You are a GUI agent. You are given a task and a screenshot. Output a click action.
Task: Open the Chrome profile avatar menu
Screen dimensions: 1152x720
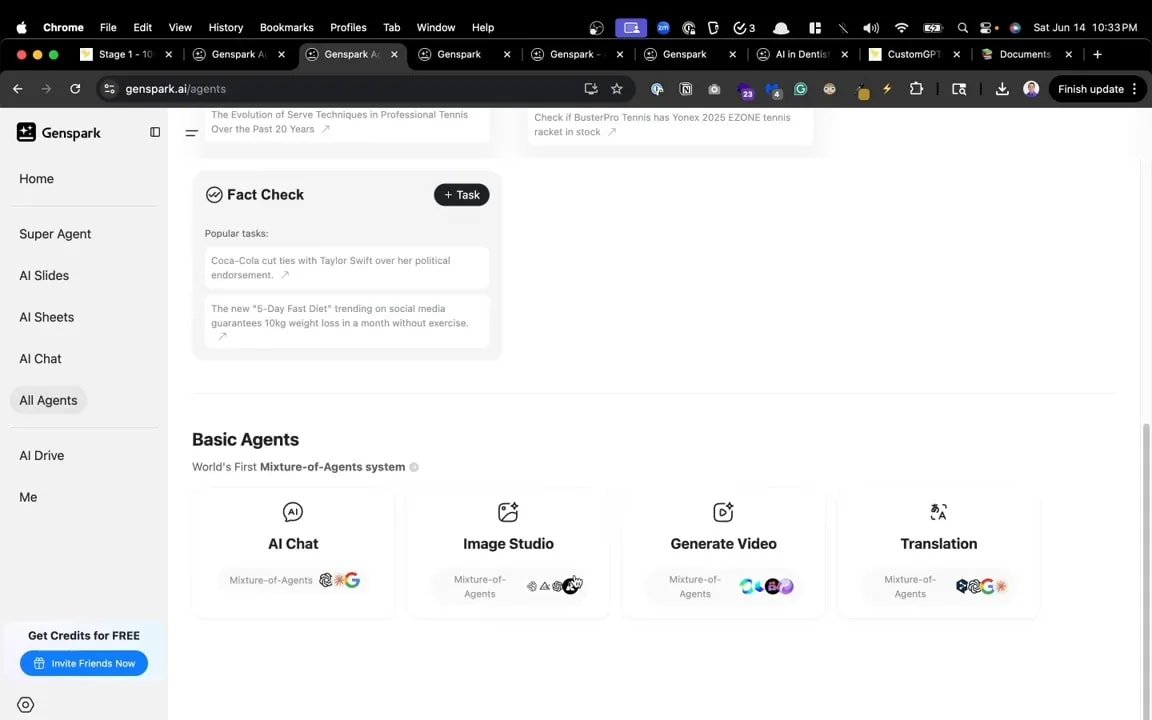tap(1031, 89)
